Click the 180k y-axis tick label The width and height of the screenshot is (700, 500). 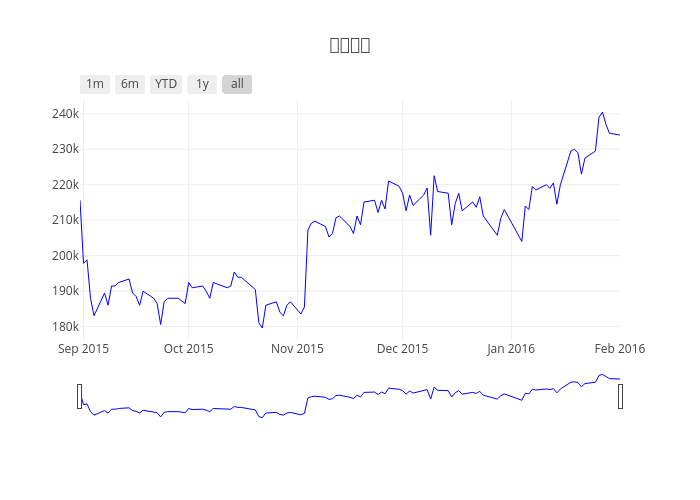coord(64,326)
